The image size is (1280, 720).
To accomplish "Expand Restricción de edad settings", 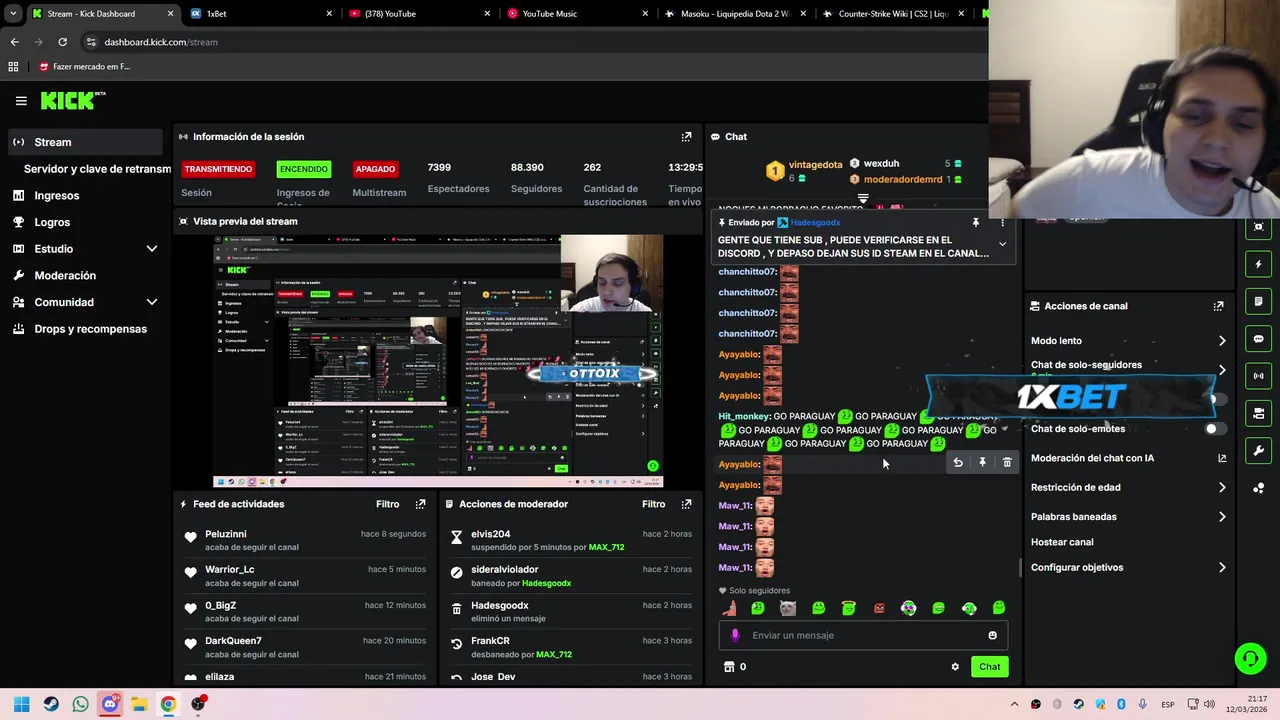I will pyautogui.click(x=1222, y=488).
